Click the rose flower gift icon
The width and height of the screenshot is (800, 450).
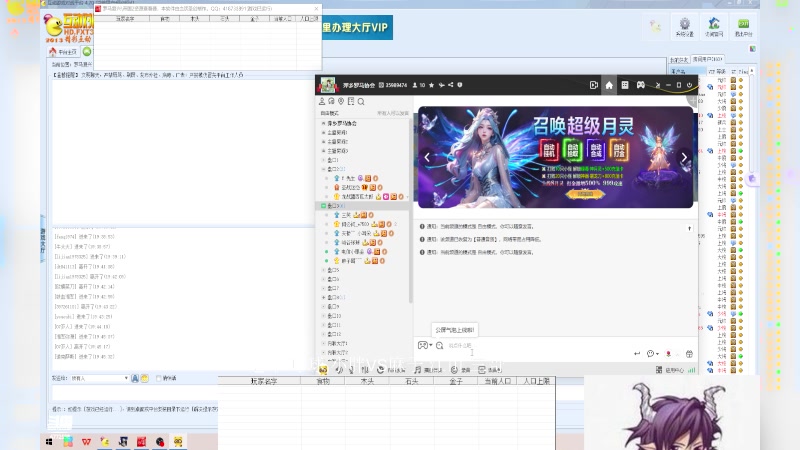668,354
